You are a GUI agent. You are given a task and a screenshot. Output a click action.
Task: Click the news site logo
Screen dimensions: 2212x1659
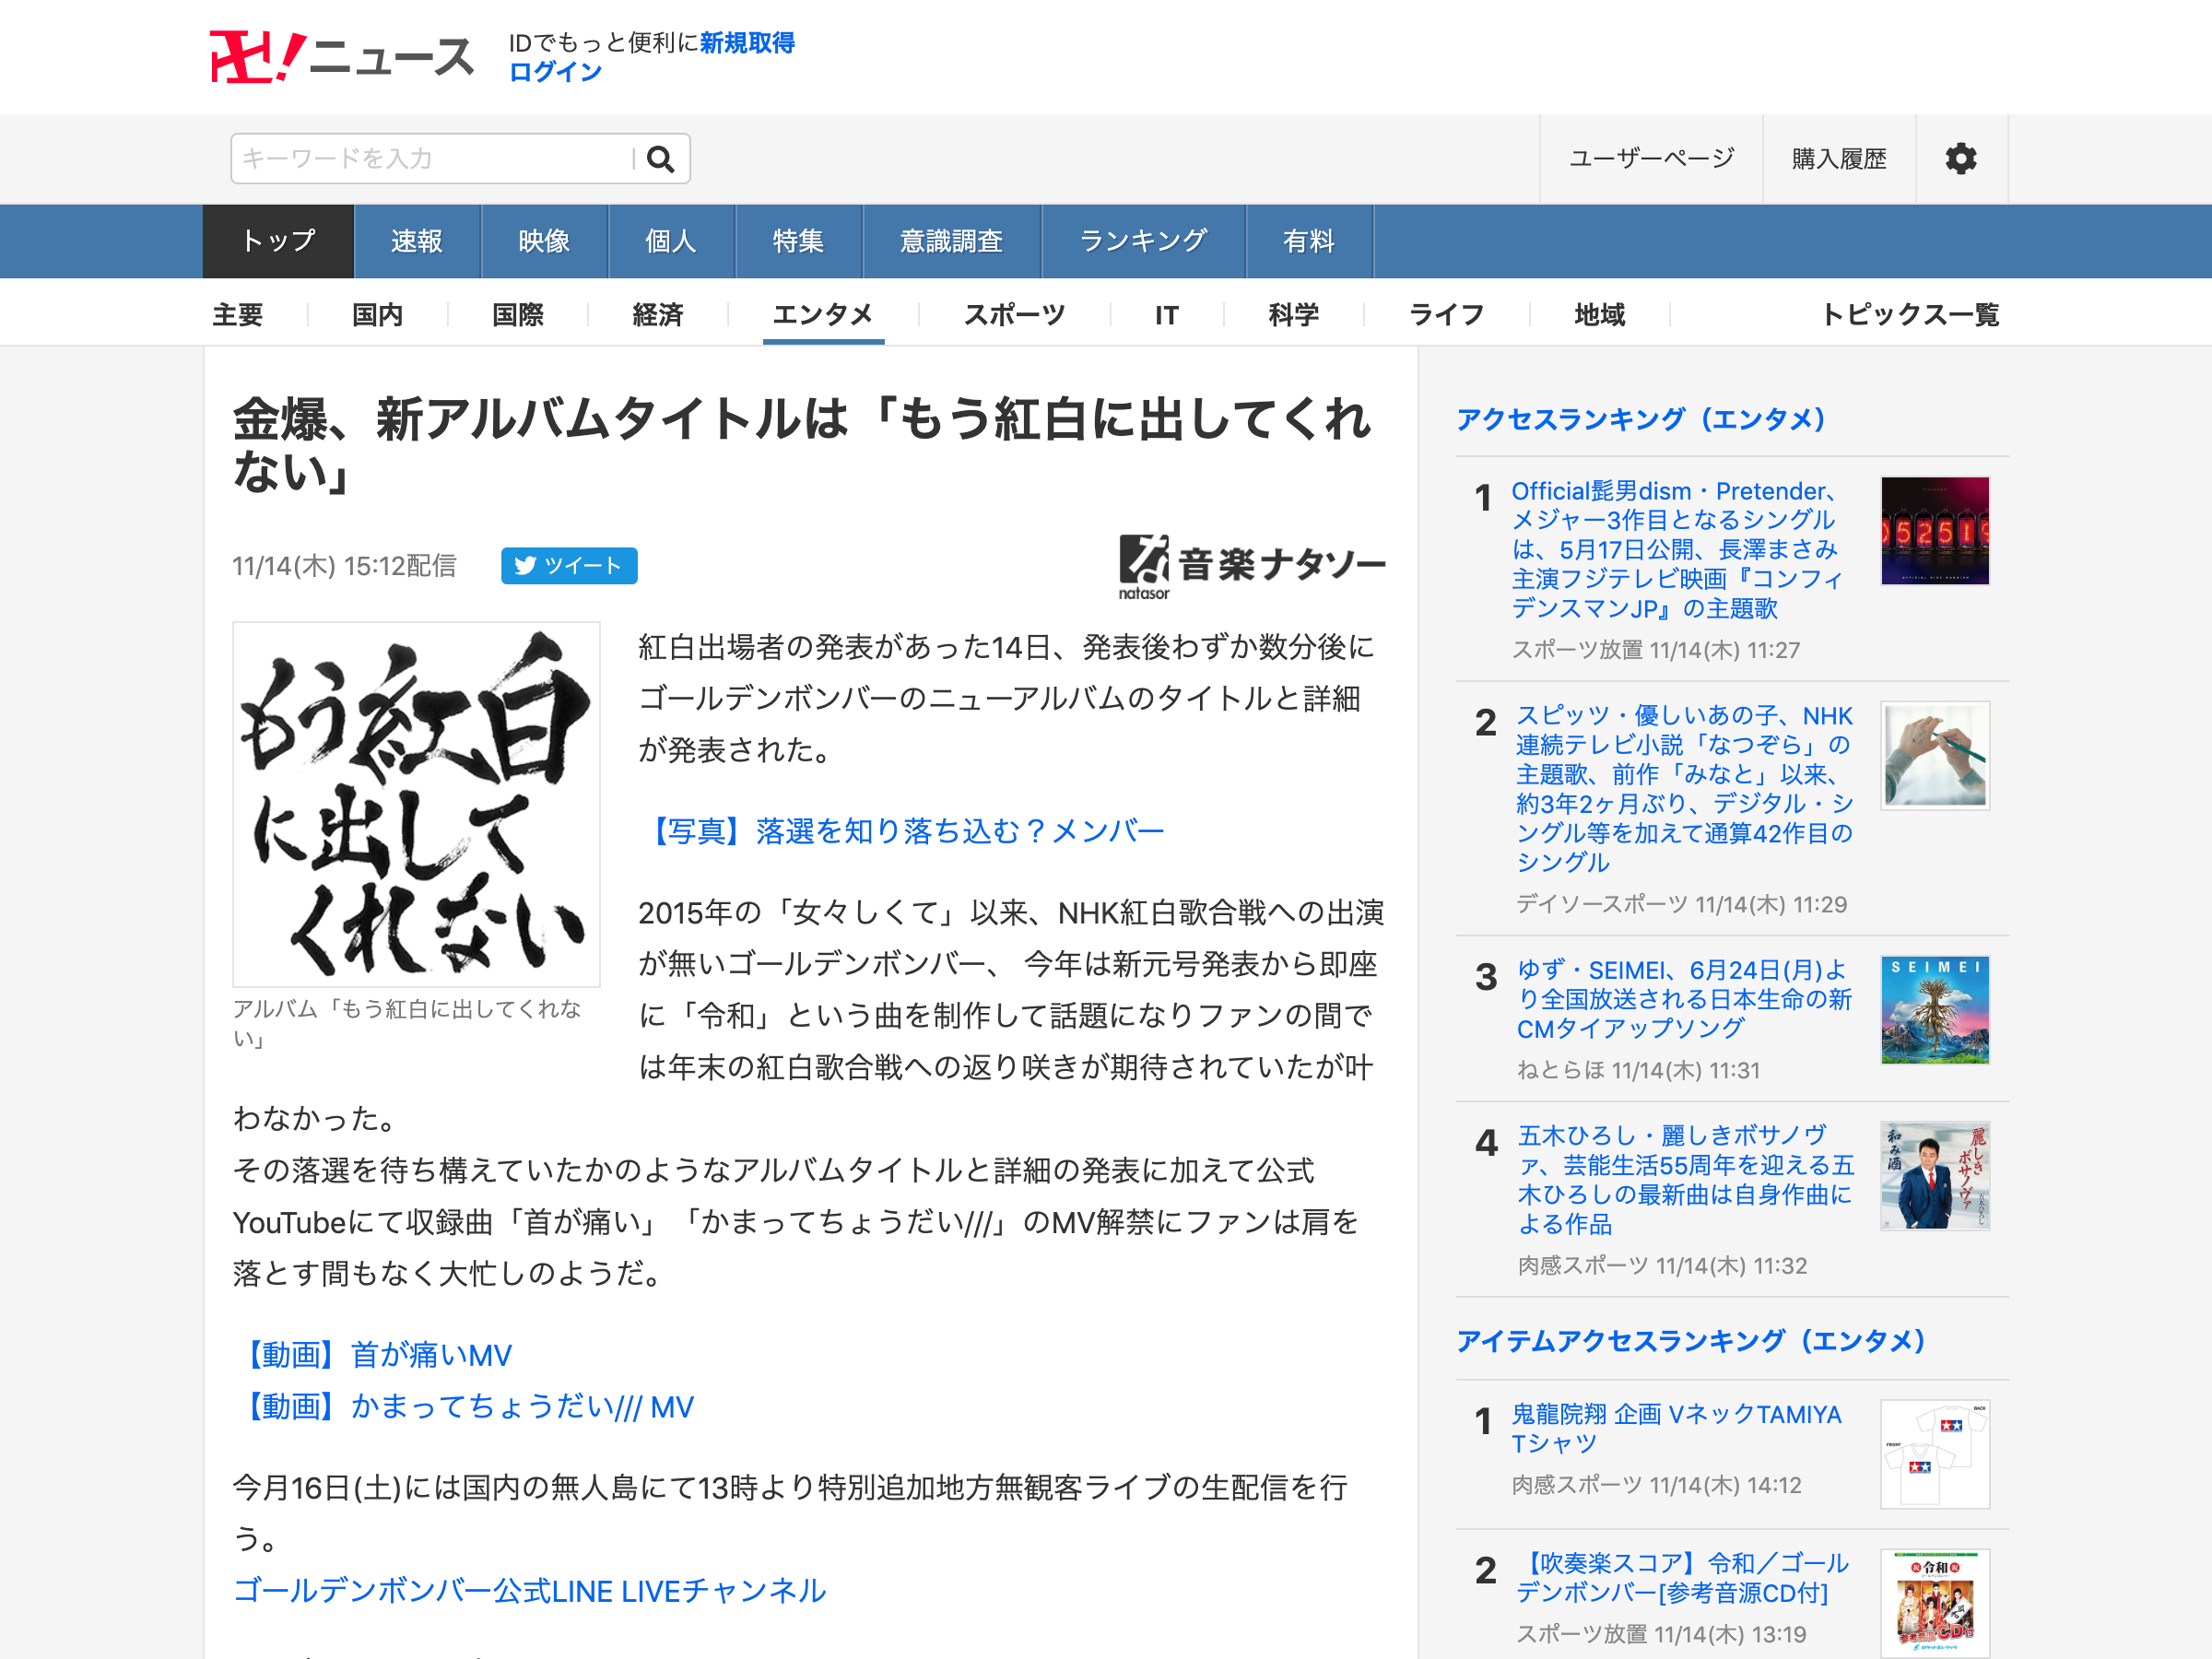coord(341,57)
